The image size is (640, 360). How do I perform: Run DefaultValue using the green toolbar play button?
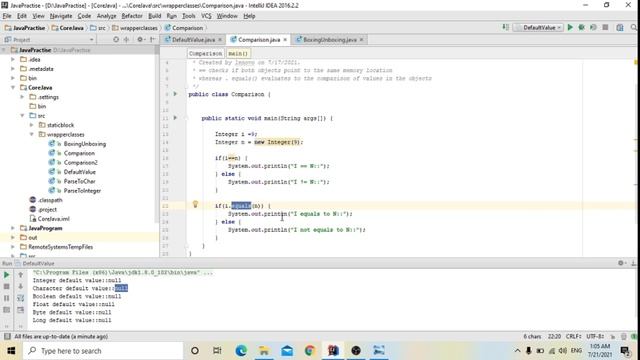(x=570, y=27)
